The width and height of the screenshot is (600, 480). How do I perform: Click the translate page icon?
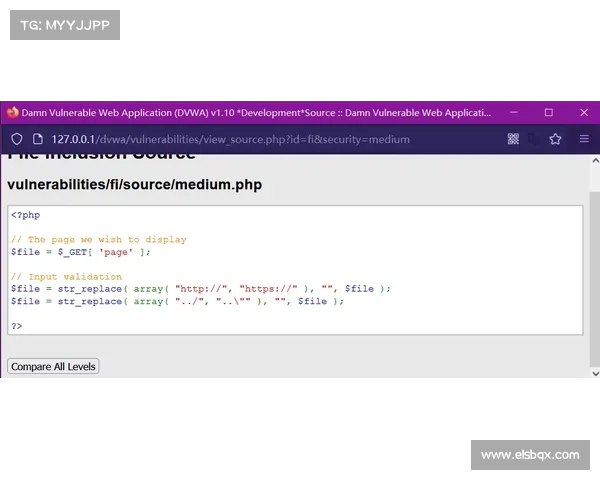[534, 139]
